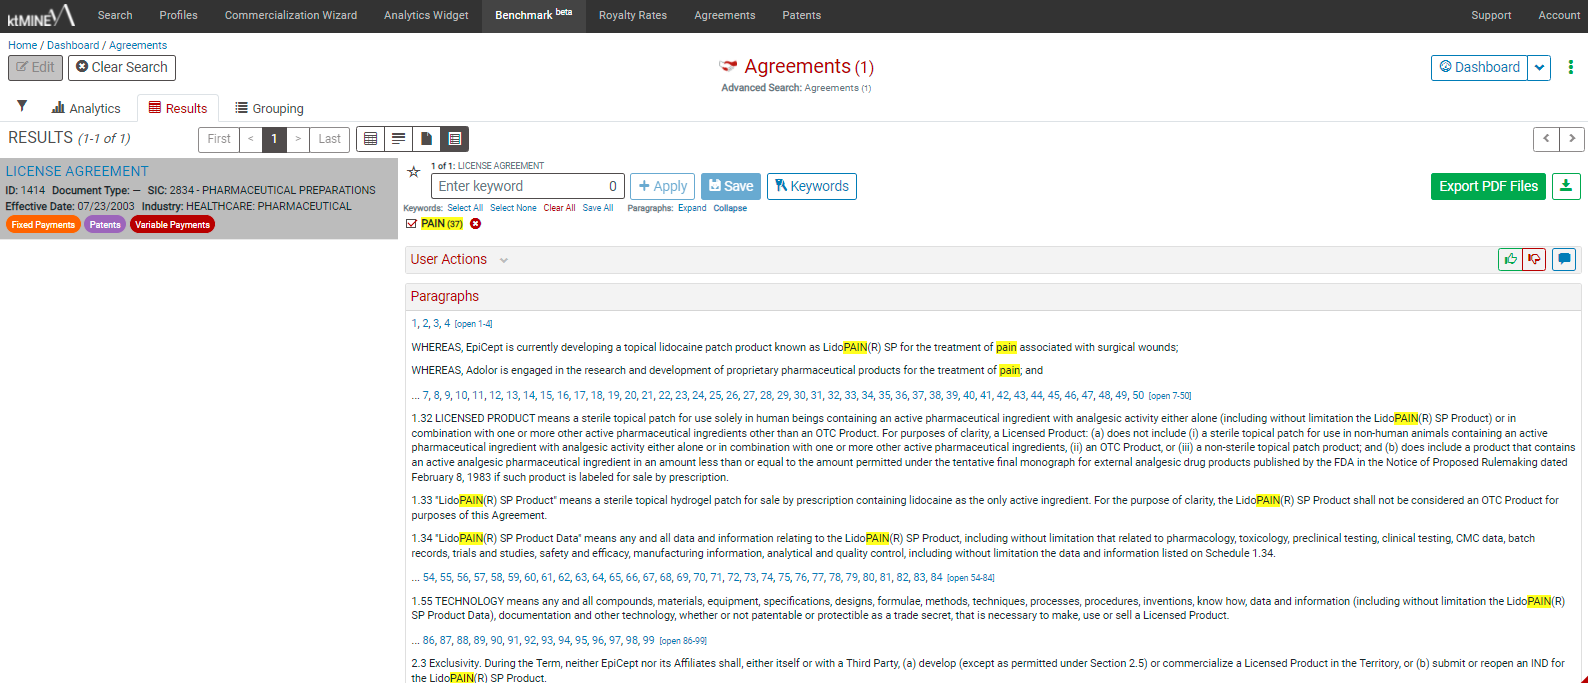Switch to the Analytics tab
The width and height of the screenshot is (1588, 683).
86,108
